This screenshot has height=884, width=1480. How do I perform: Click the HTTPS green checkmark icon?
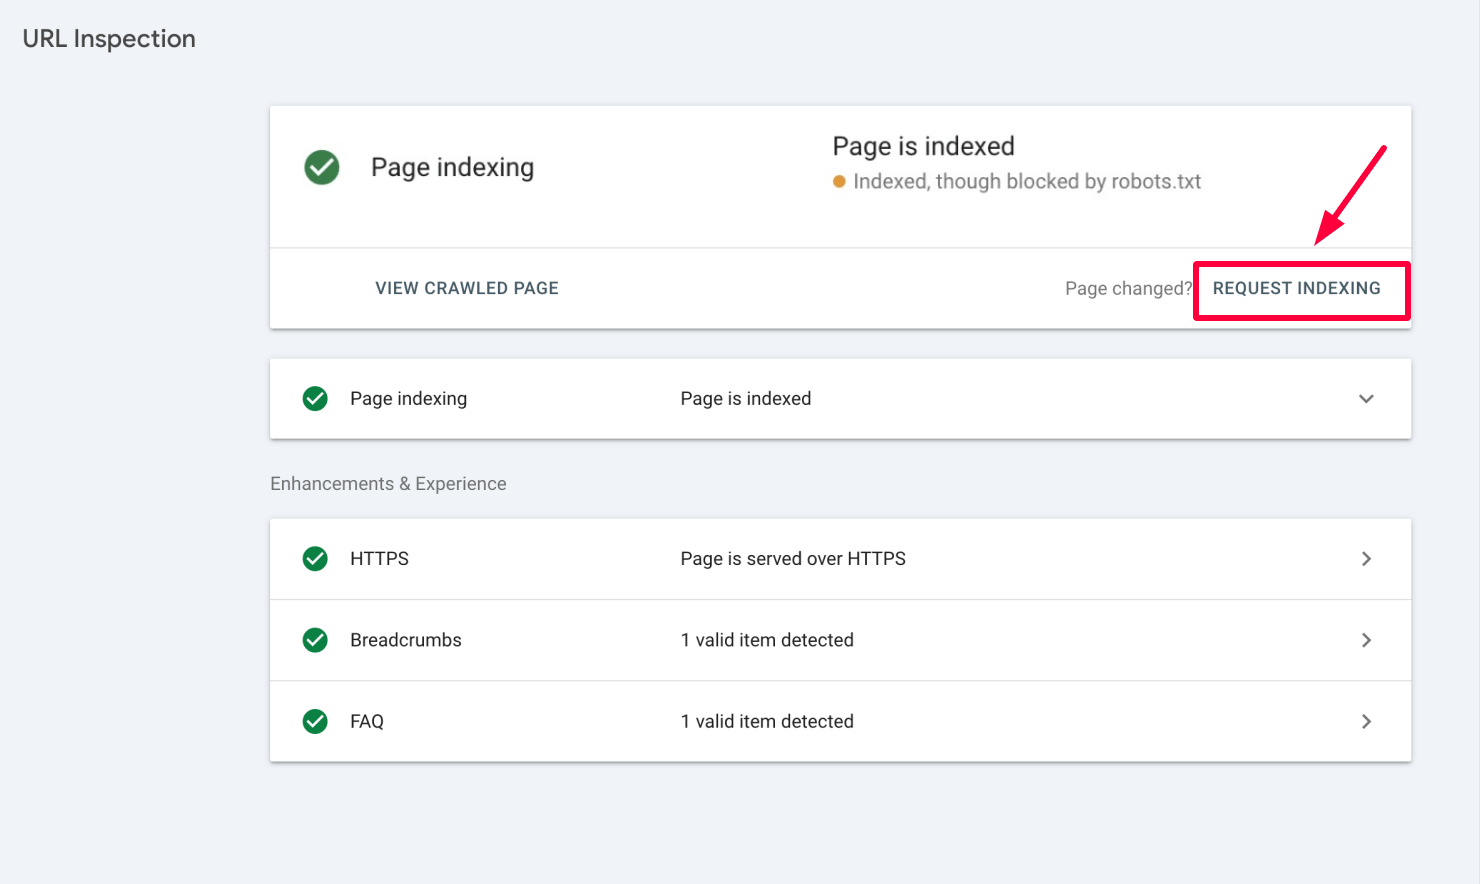315,559
